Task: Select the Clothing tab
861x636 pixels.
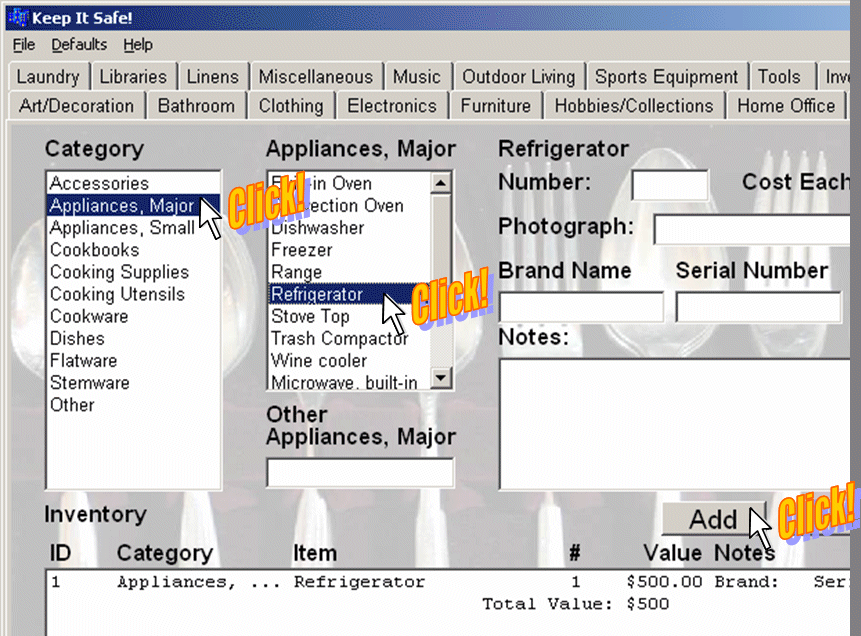Action: (291, 106)
